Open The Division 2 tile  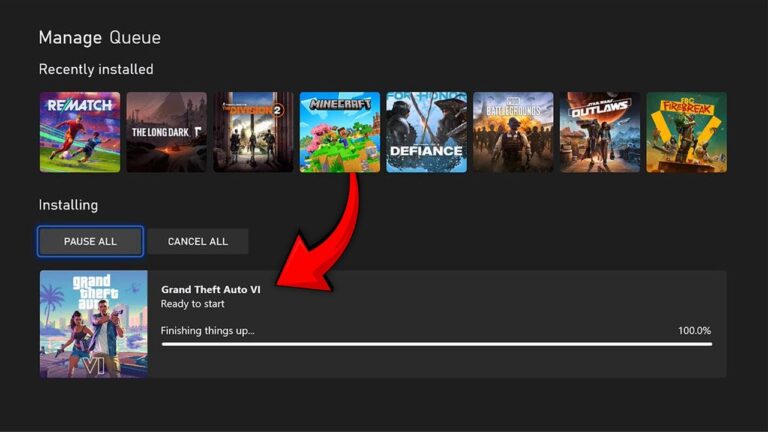[253, 132]
